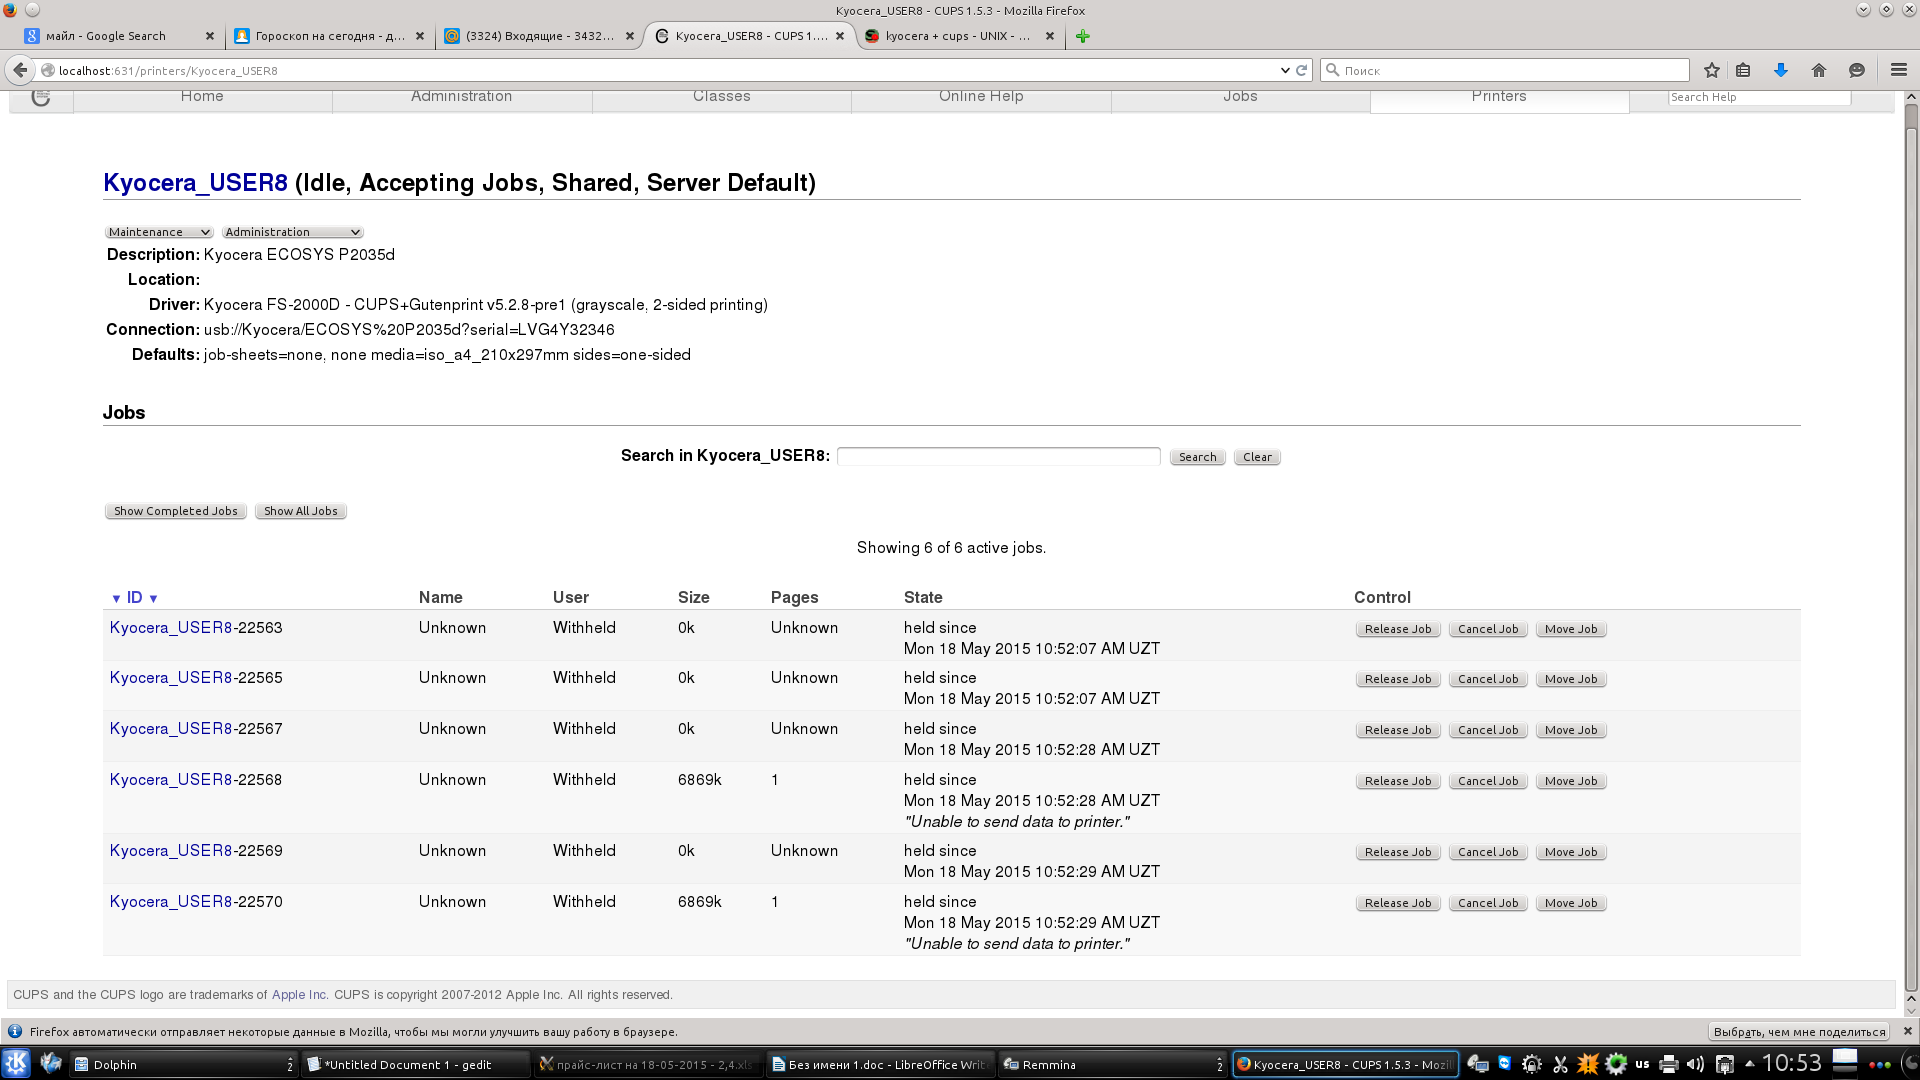Move Job Kyocera_USER8-22570
Image resolution: width=1920 pixels, height=1080 pixels.
1571,903
